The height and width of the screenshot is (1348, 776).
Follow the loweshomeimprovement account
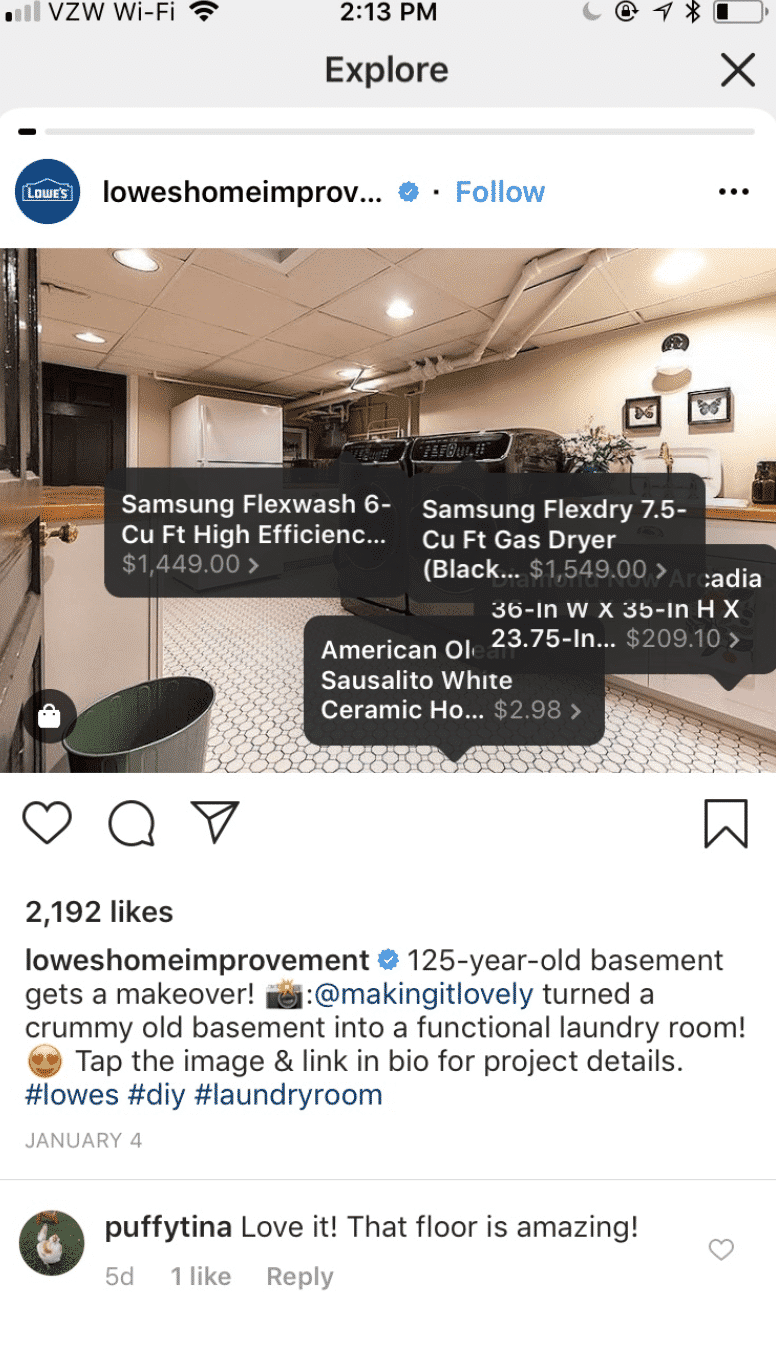point(500,192)
